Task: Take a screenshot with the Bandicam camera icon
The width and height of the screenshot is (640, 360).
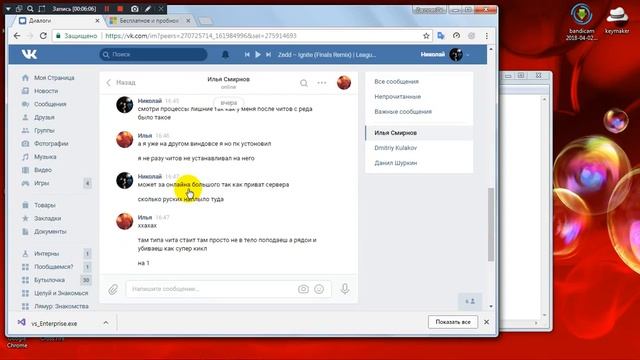Action: click(135, 9)
